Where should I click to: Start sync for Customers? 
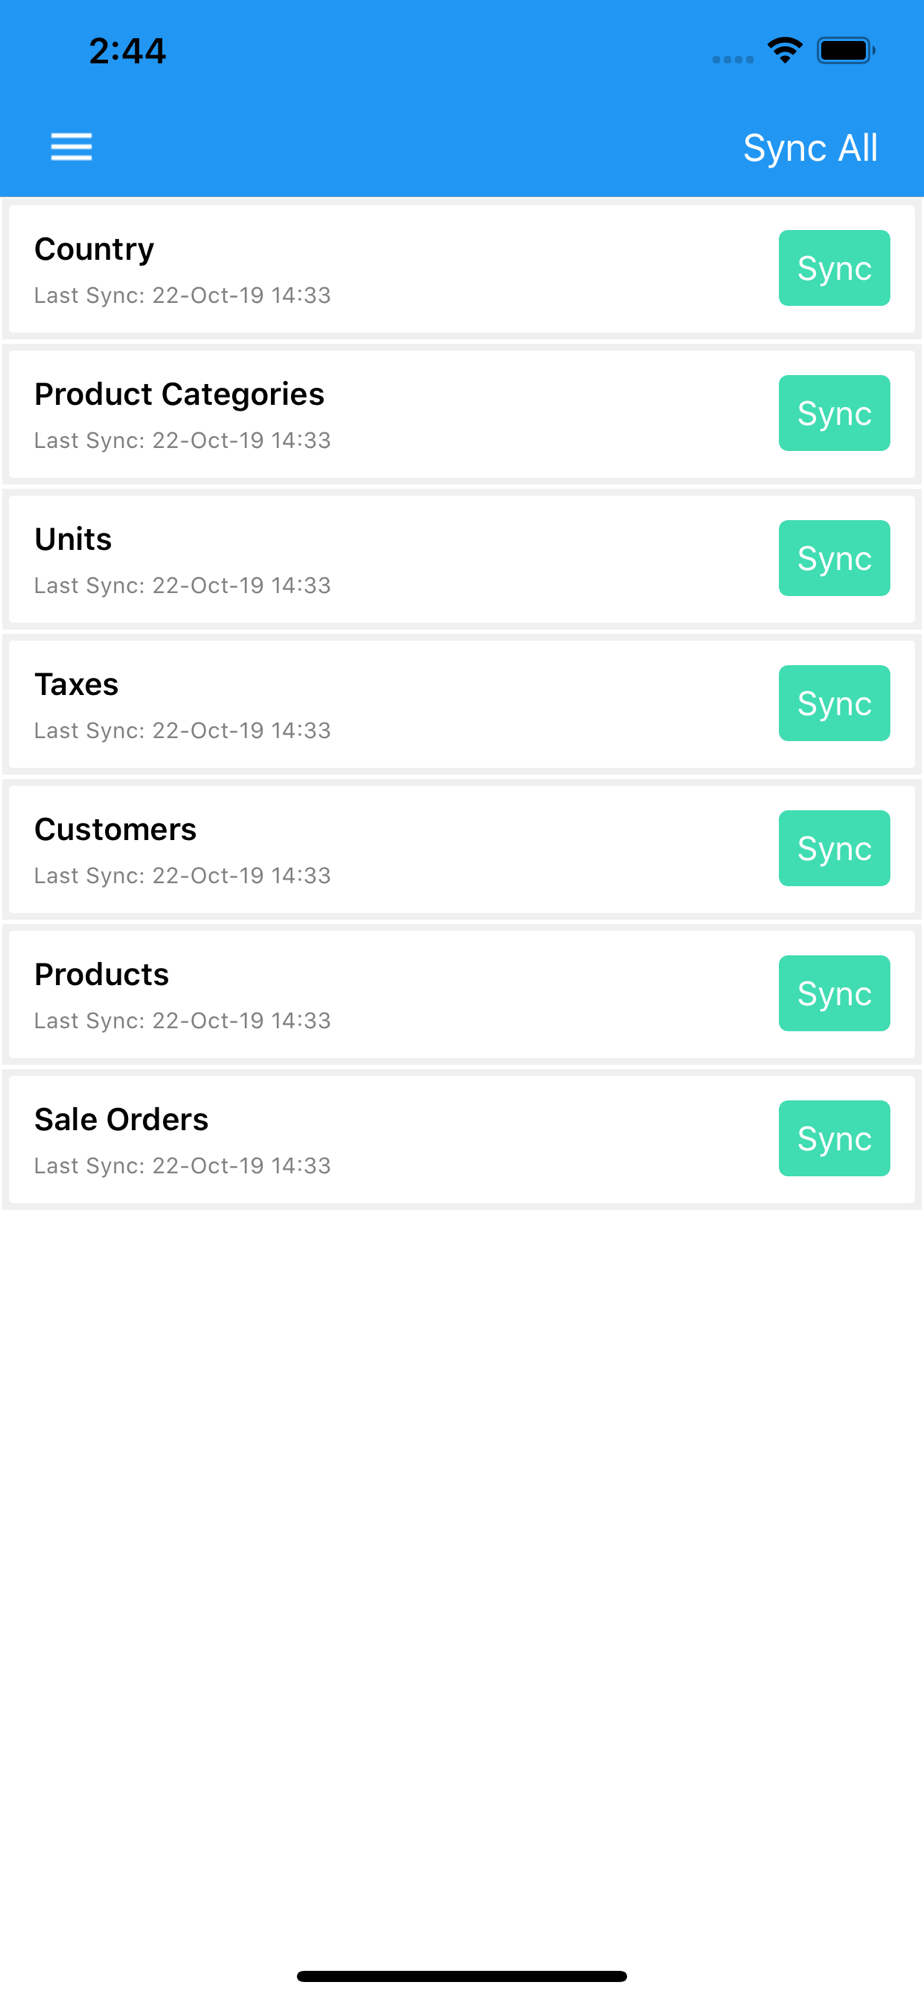pos(834,848)
